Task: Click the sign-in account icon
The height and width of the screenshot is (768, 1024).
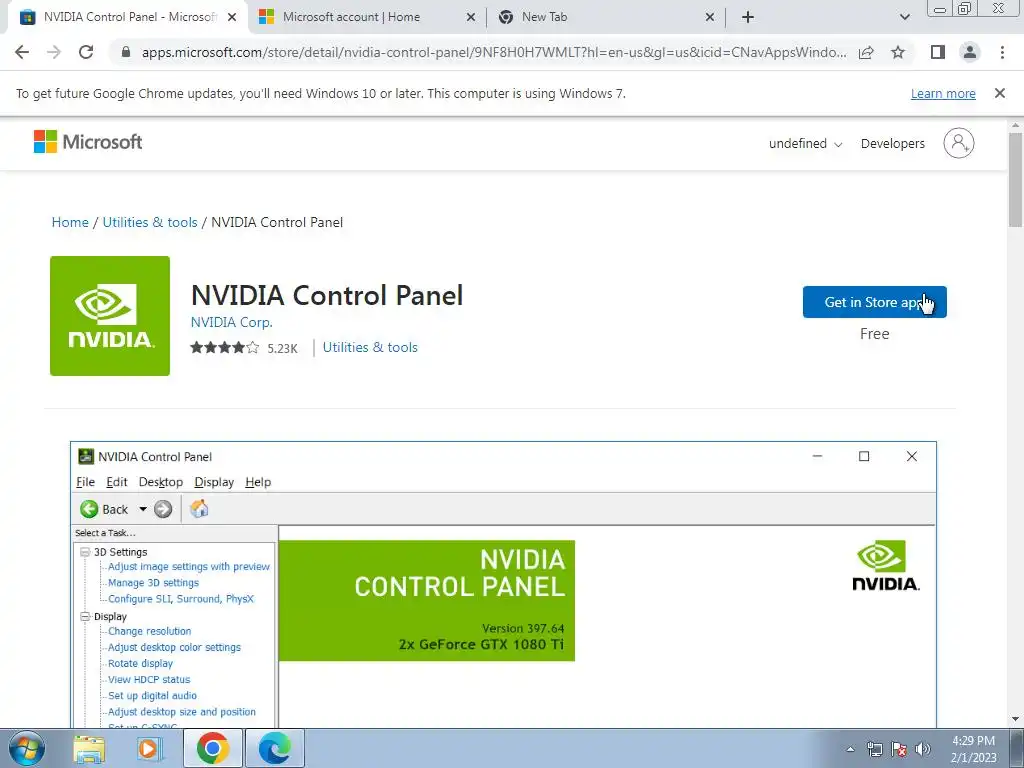Action: coord(959,143)
